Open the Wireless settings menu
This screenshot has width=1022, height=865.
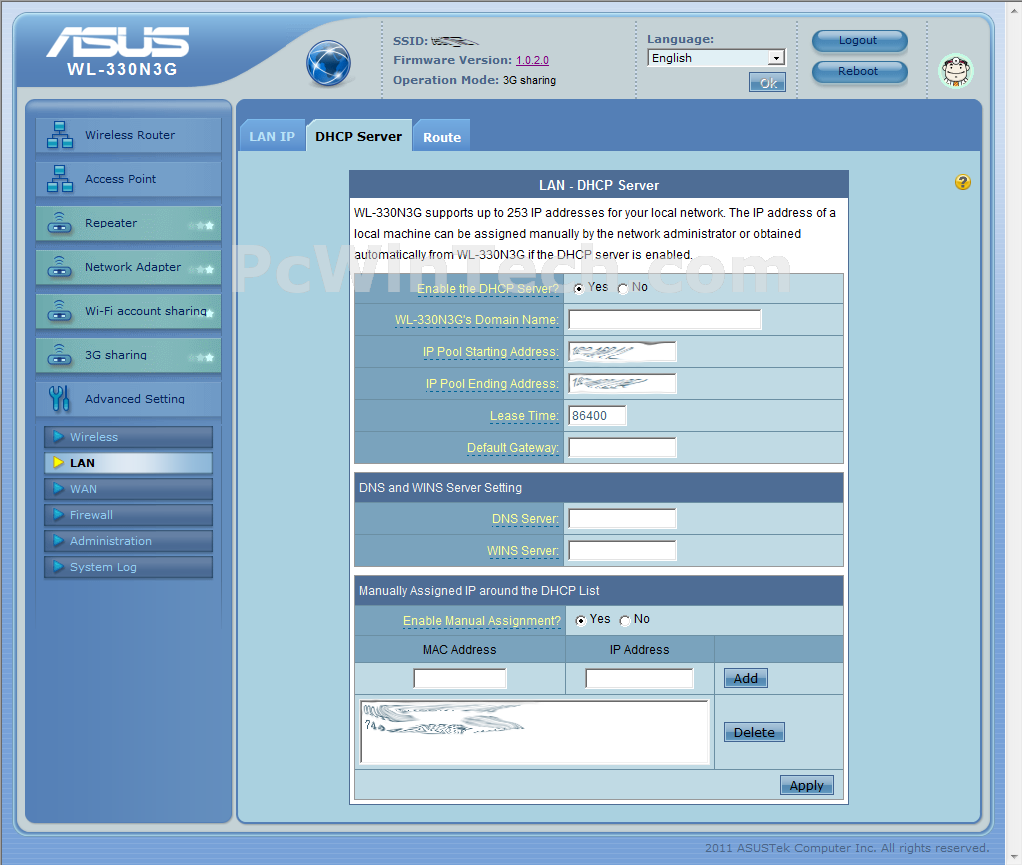(128, 437)
